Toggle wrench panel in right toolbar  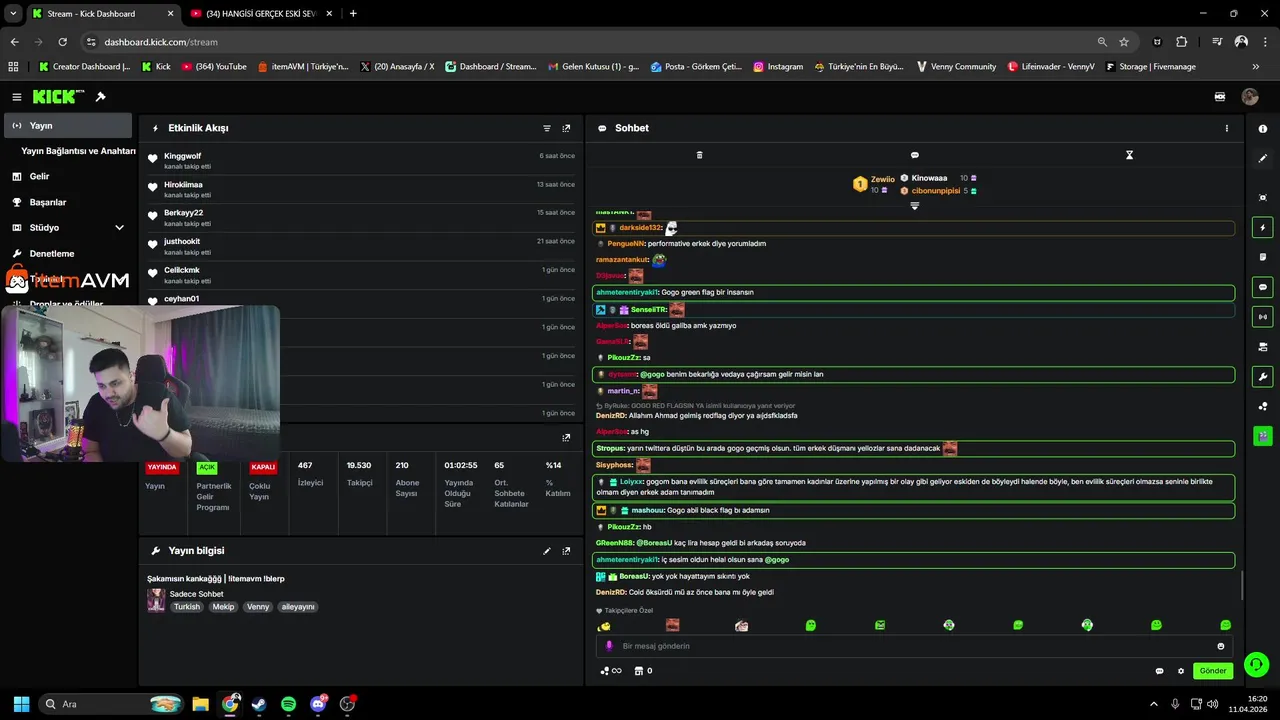[1263, 377]
